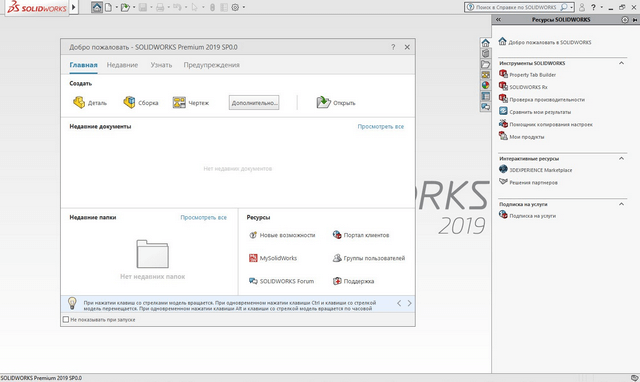
Task: Collapse the Интерактивные ресурсы section
Action: coord(621,158)
